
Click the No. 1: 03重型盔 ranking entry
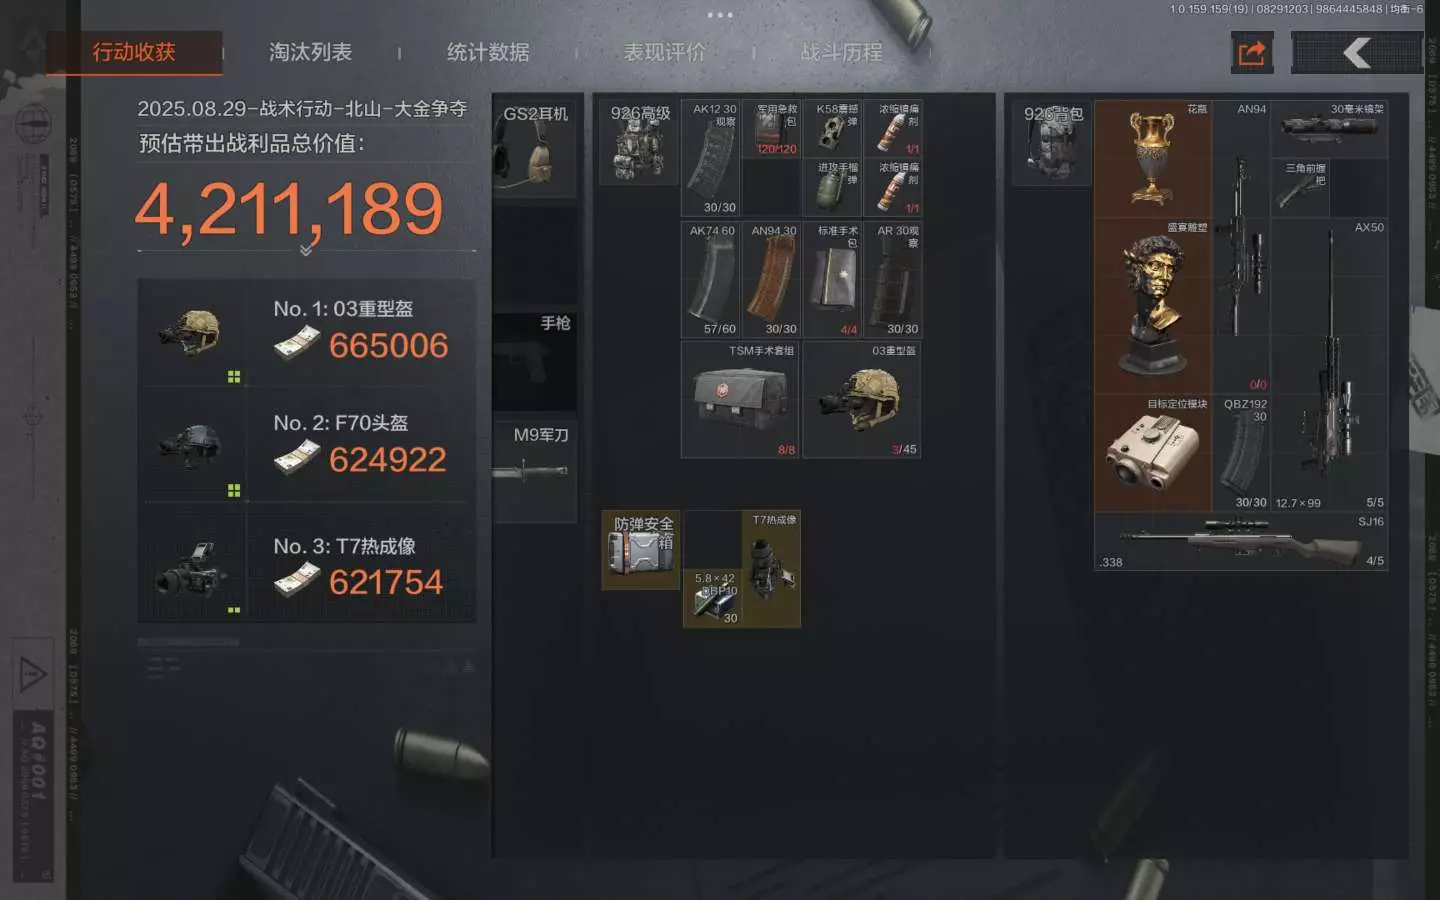[306, 333]
